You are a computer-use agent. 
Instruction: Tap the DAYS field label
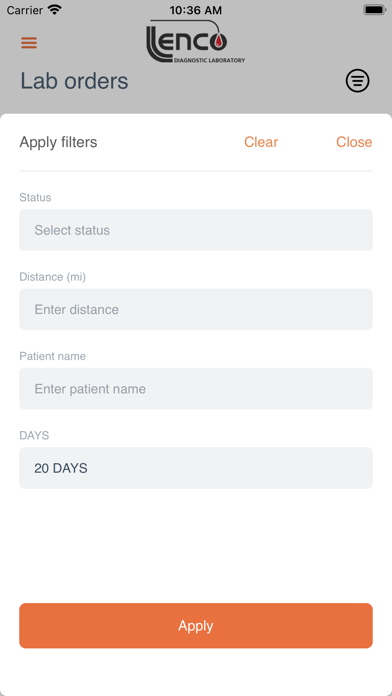pyautogui.click(x=34, y=435)
